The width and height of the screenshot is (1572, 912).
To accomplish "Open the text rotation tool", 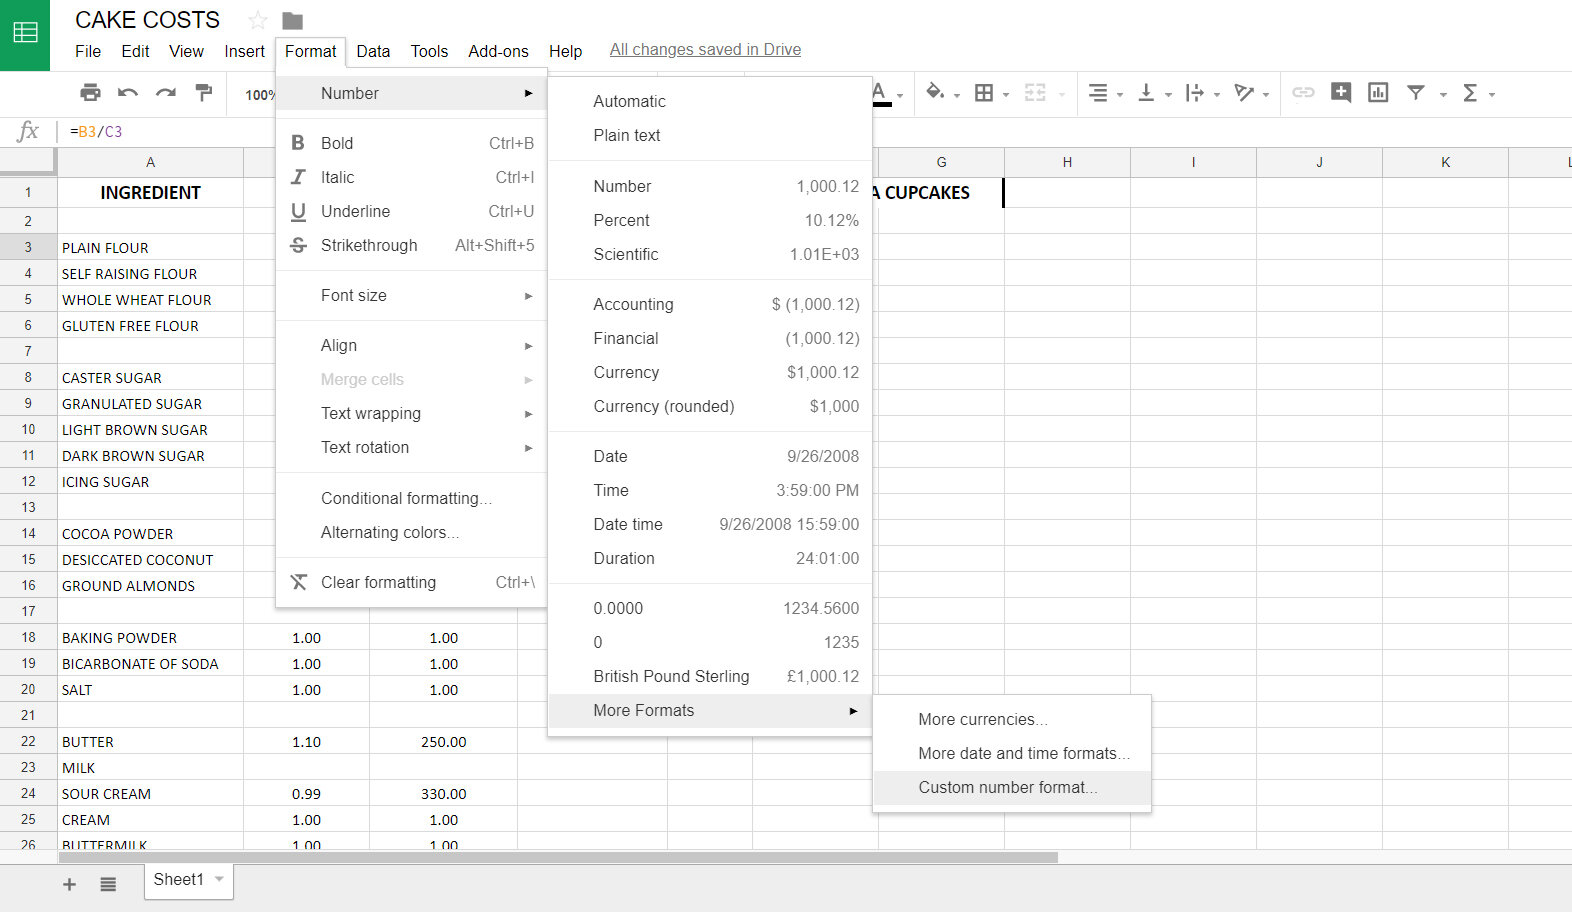I will pyautogui.click(x=1244, y=93).
